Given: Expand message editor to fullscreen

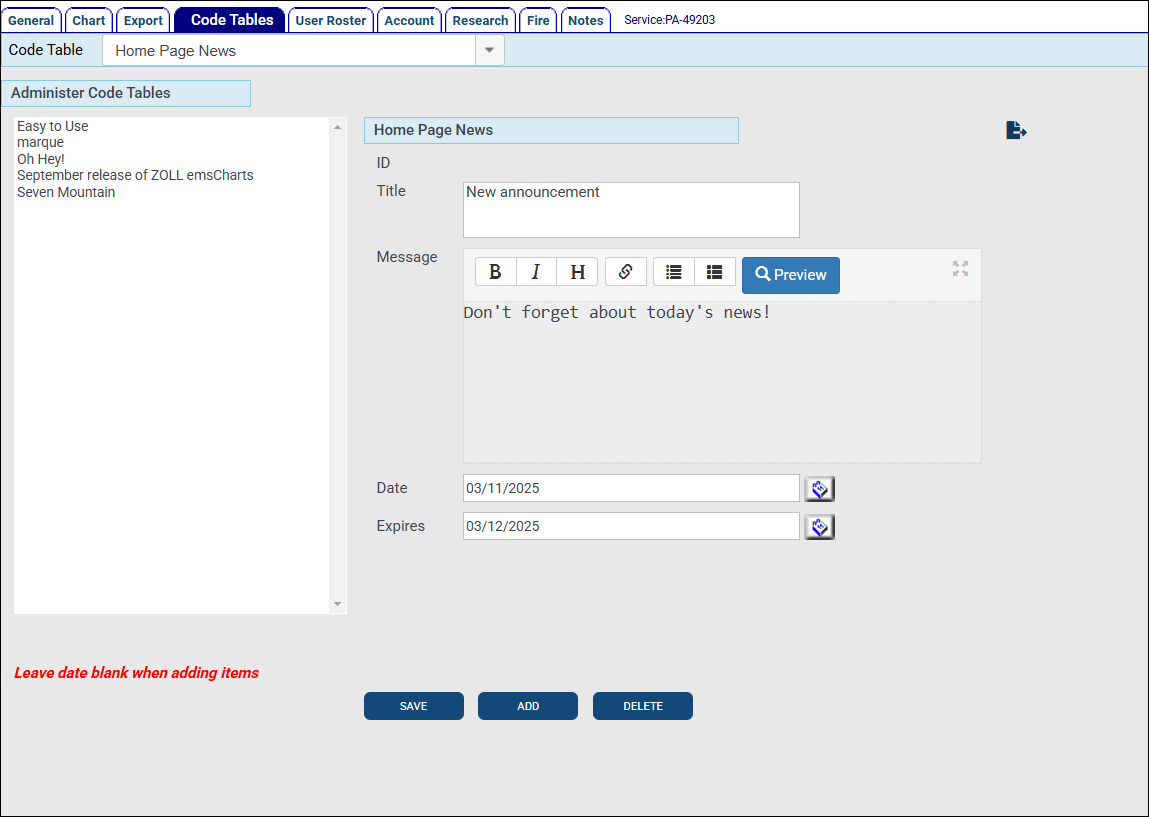Looking at the screenshot, I should 960,268.
